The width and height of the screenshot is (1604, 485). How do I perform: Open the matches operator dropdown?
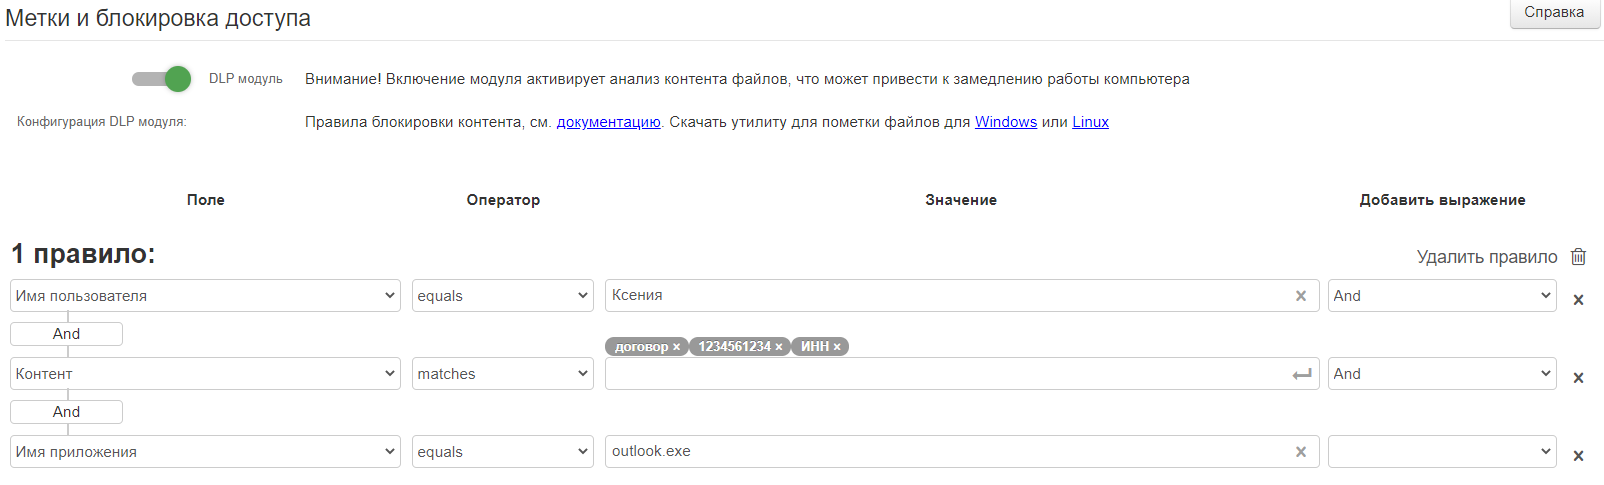click(502, 374)
